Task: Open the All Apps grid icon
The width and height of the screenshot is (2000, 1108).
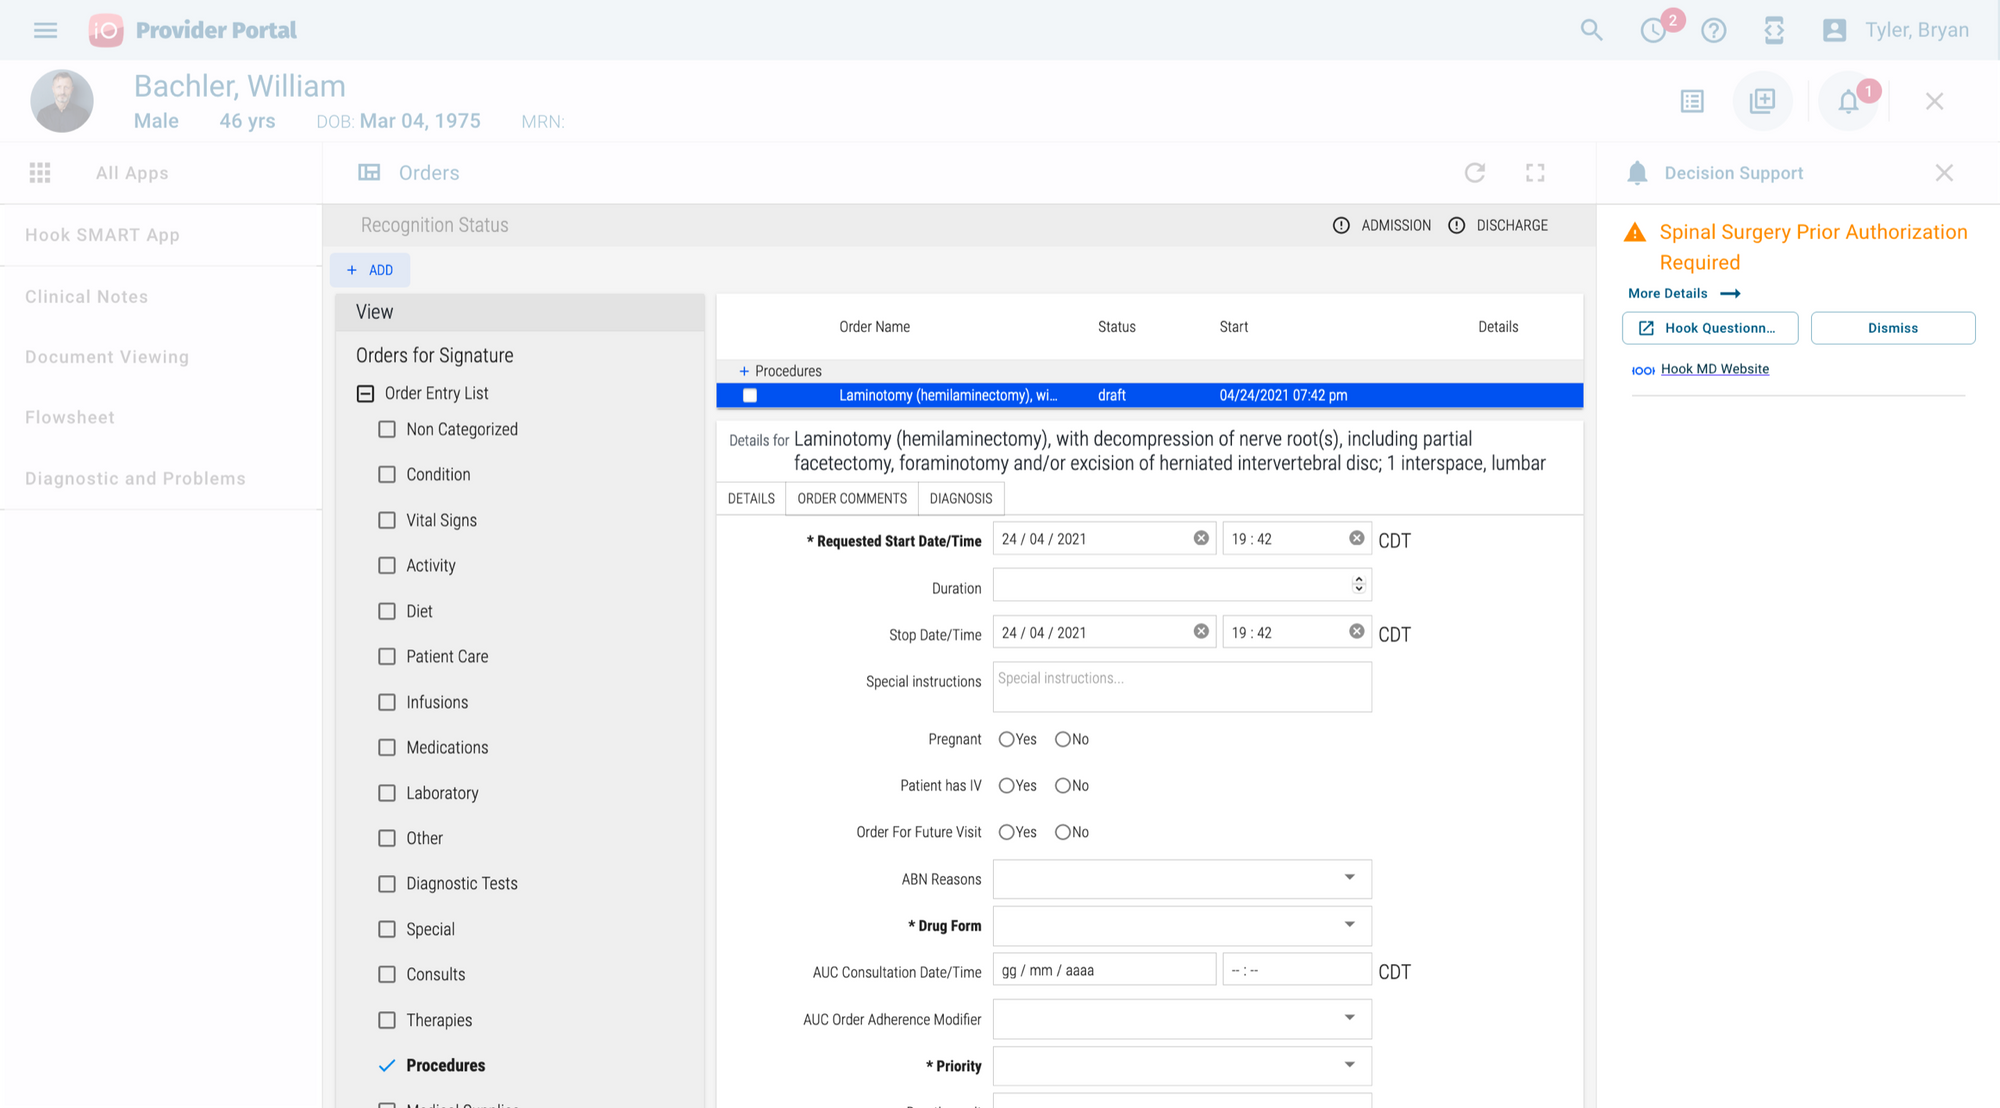Action: 40,173
